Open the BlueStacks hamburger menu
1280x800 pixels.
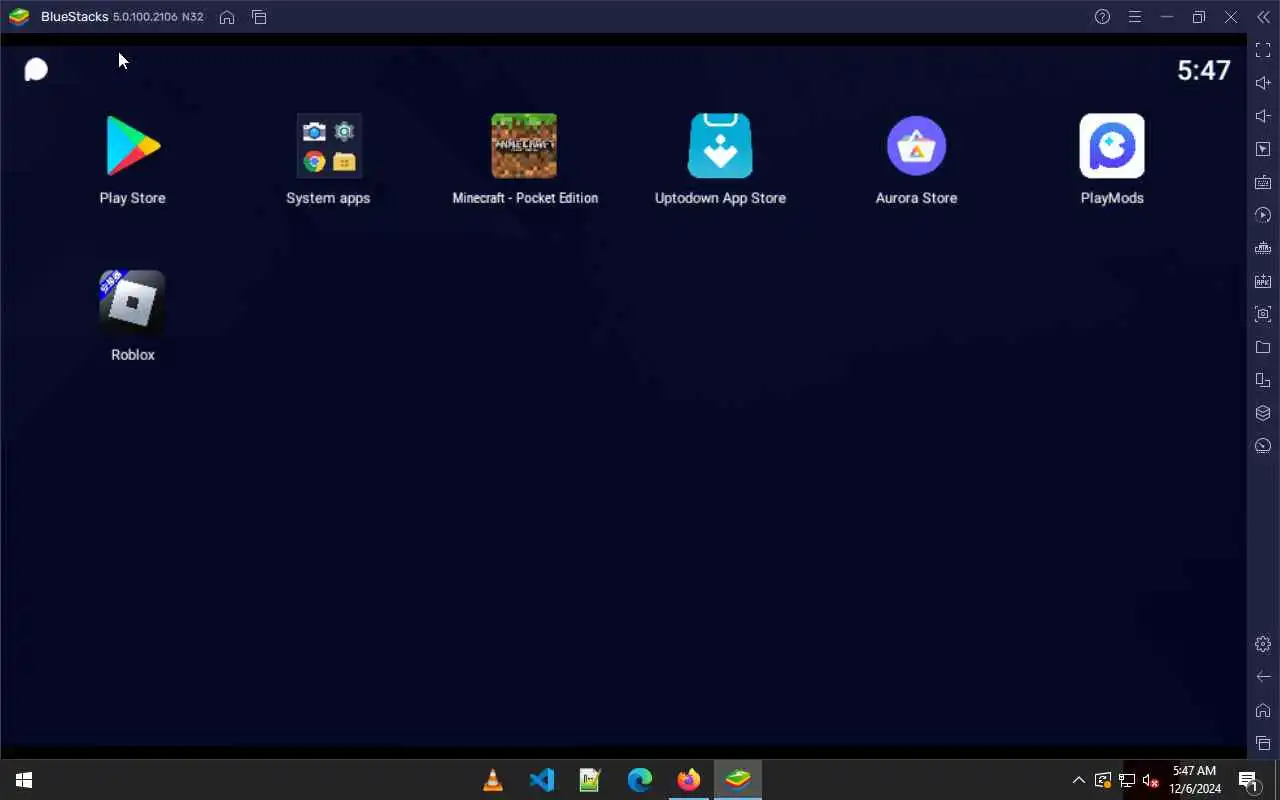pyautogui.click(x=1135, y=17)
